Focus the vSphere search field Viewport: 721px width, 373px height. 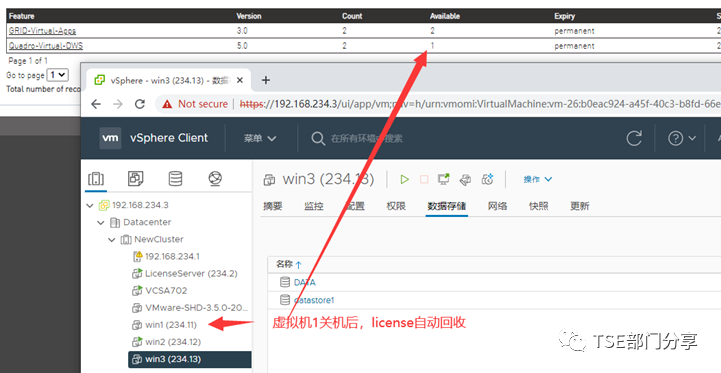pos(366,138)
